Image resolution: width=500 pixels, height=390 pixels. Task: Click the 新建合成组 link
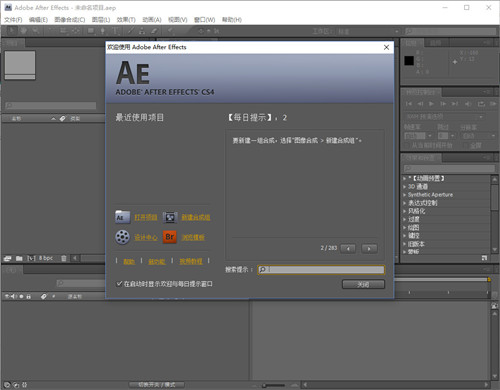point(196,217)
